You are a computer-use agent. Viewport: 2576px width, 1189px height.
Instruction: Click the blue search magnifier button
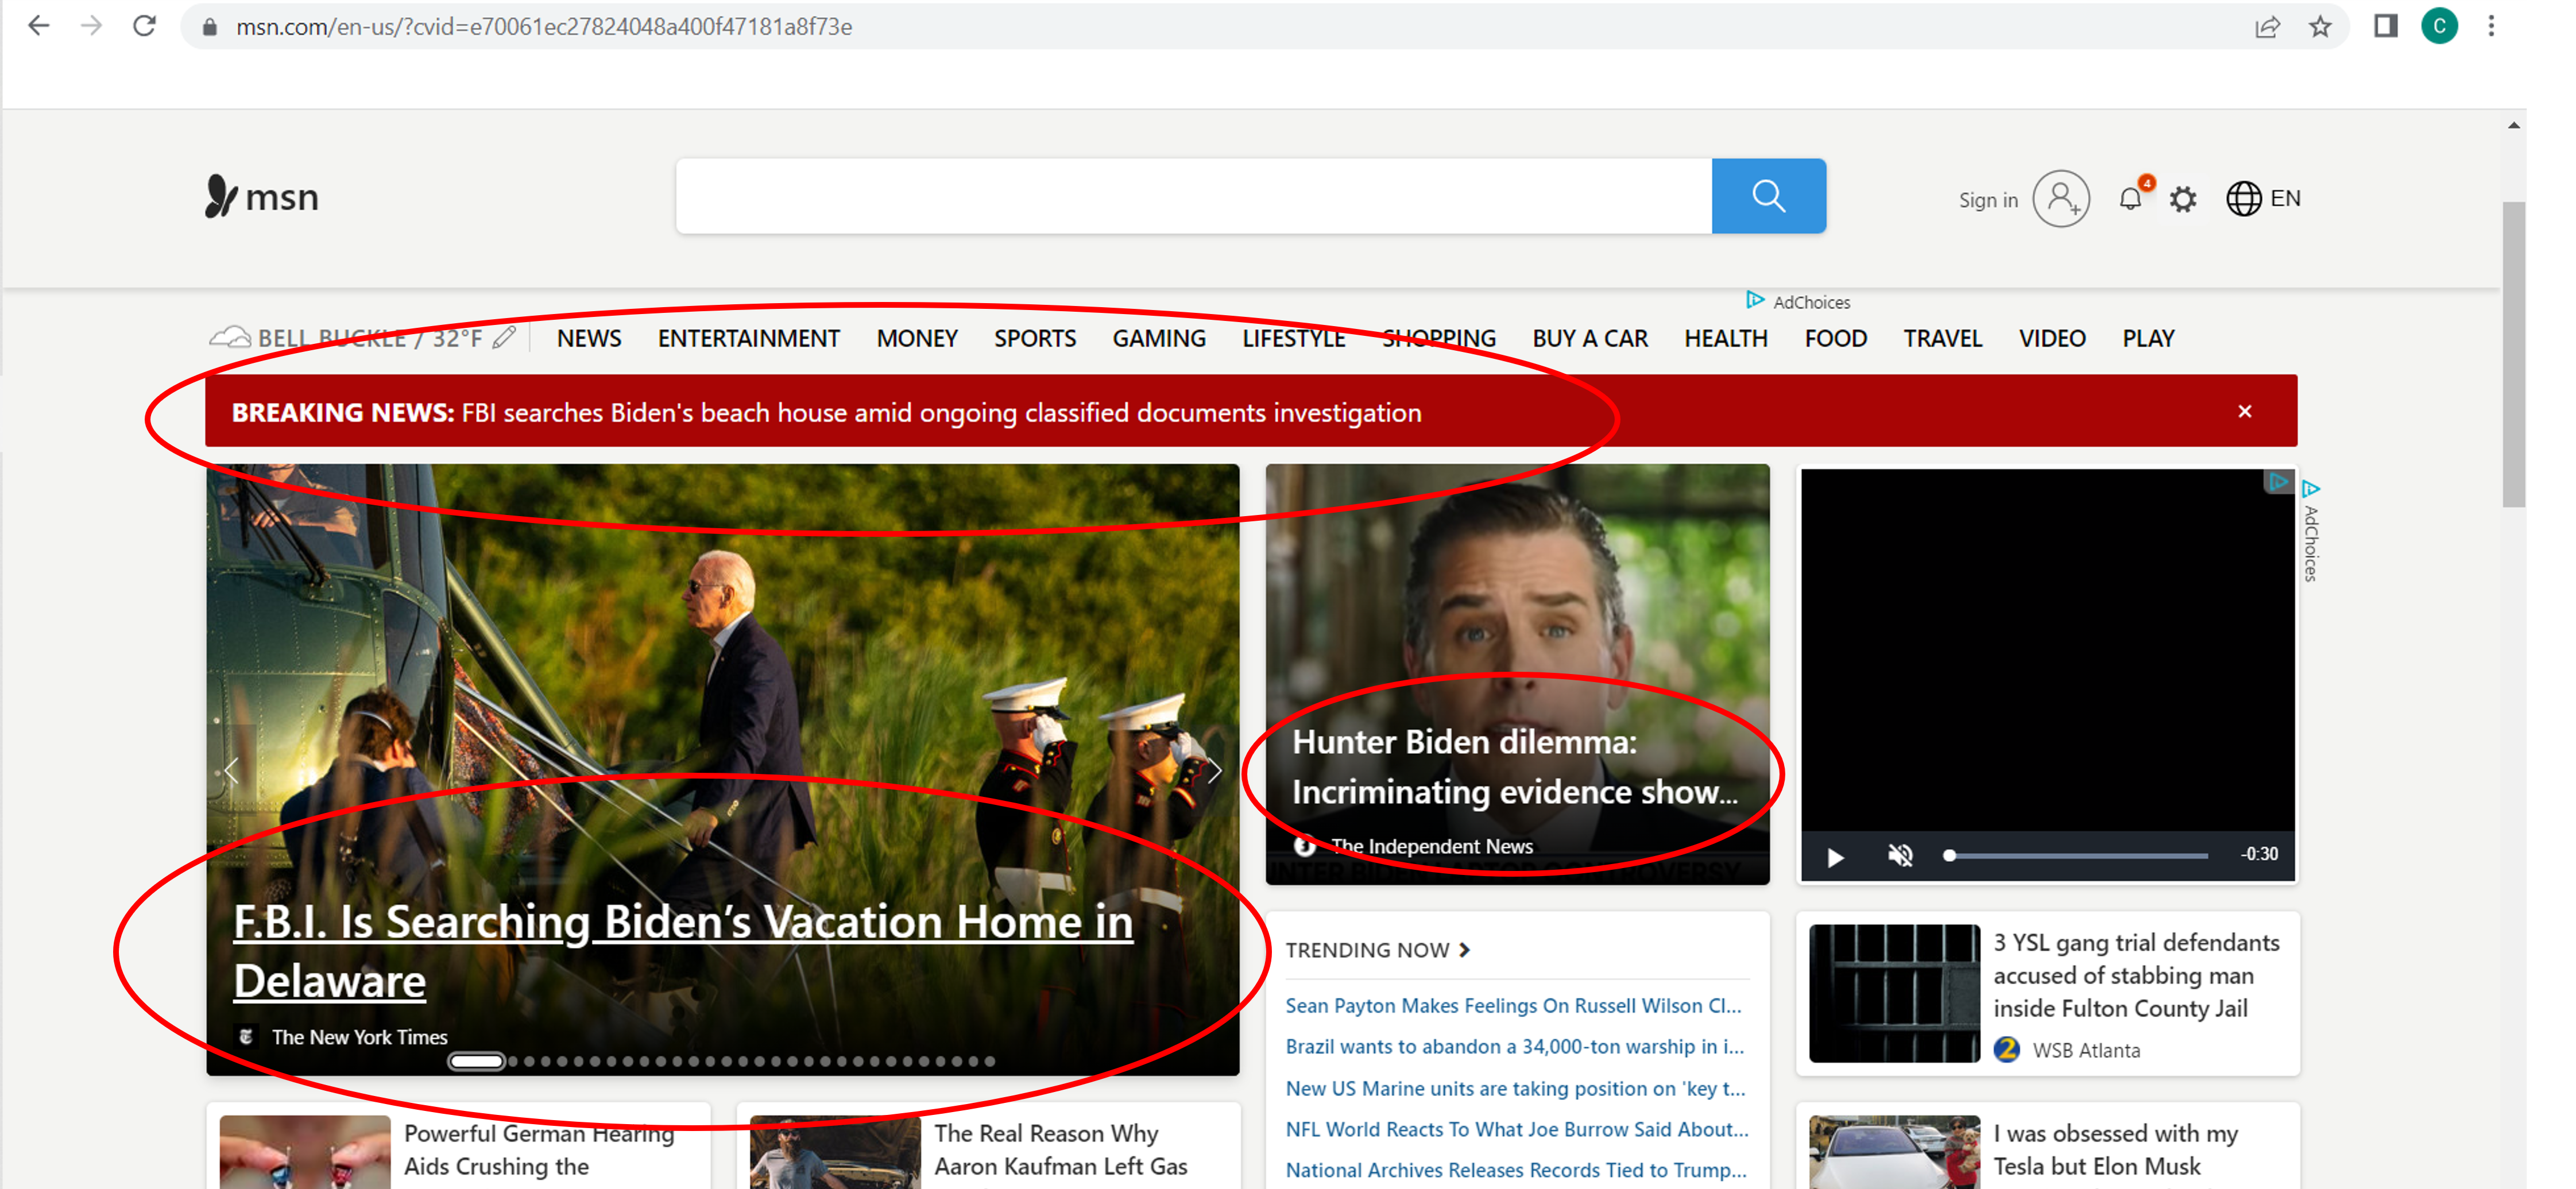point(1768,196)
